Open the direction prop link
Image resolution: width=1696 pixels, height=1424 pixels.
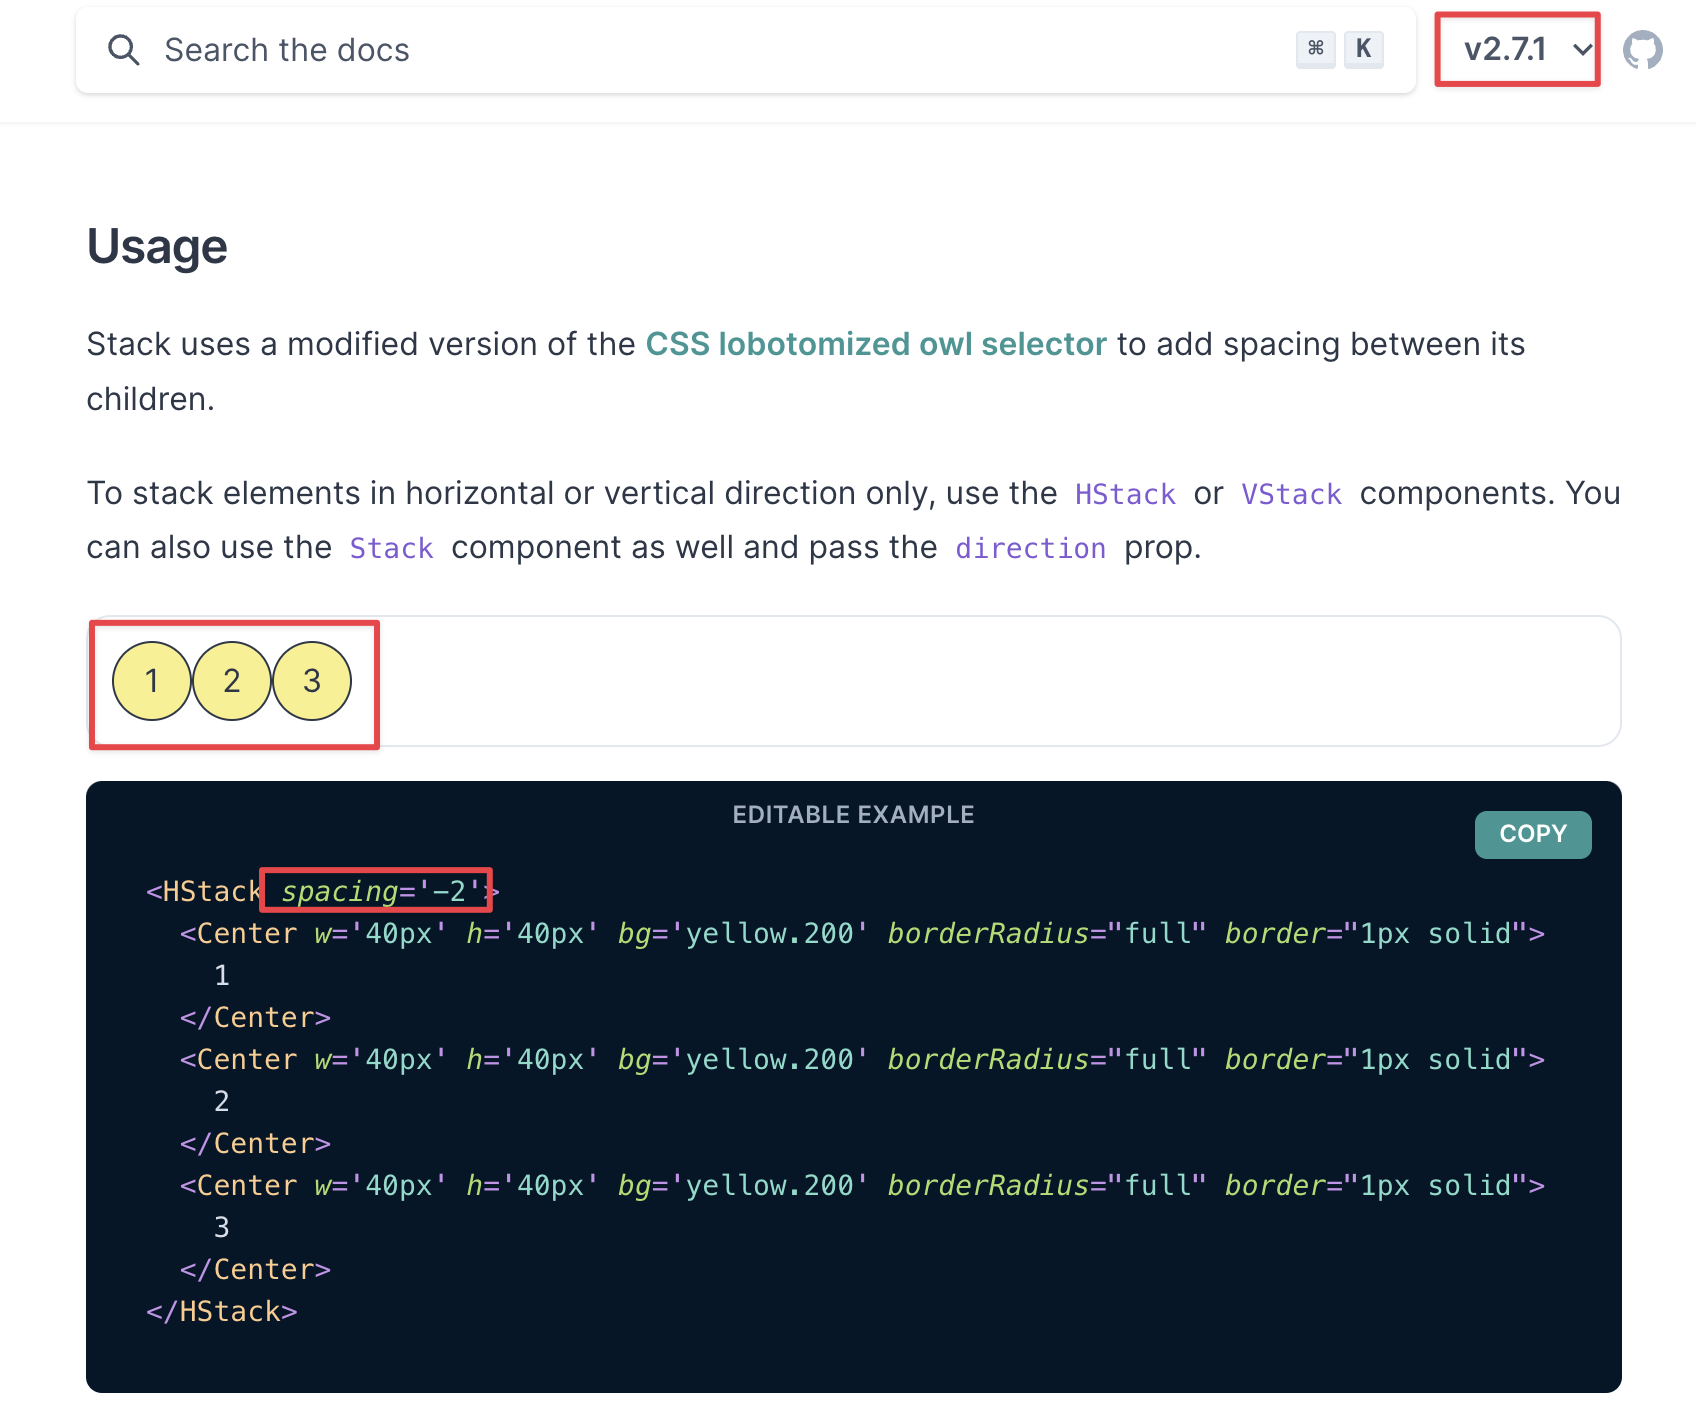(1030, 547)
